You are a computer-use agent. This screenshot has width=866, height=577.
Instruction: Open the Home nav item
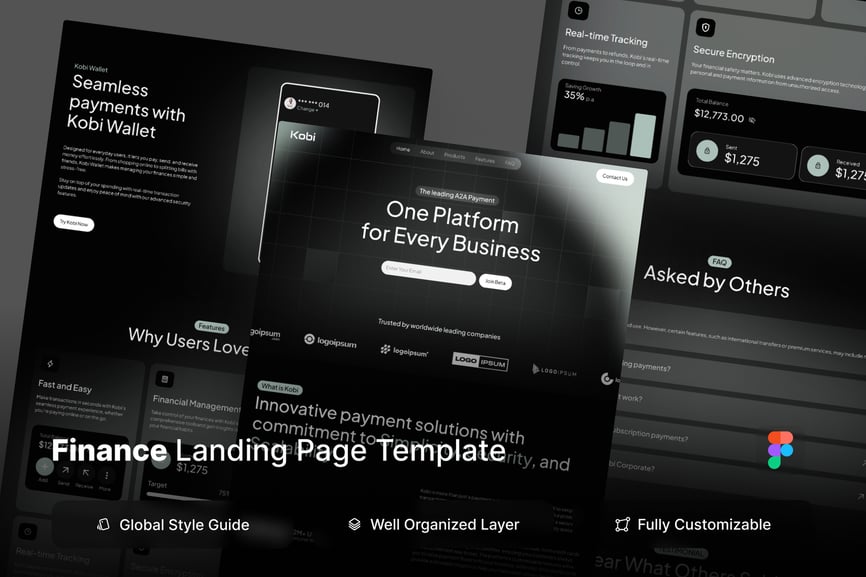(x=403, y=149)
